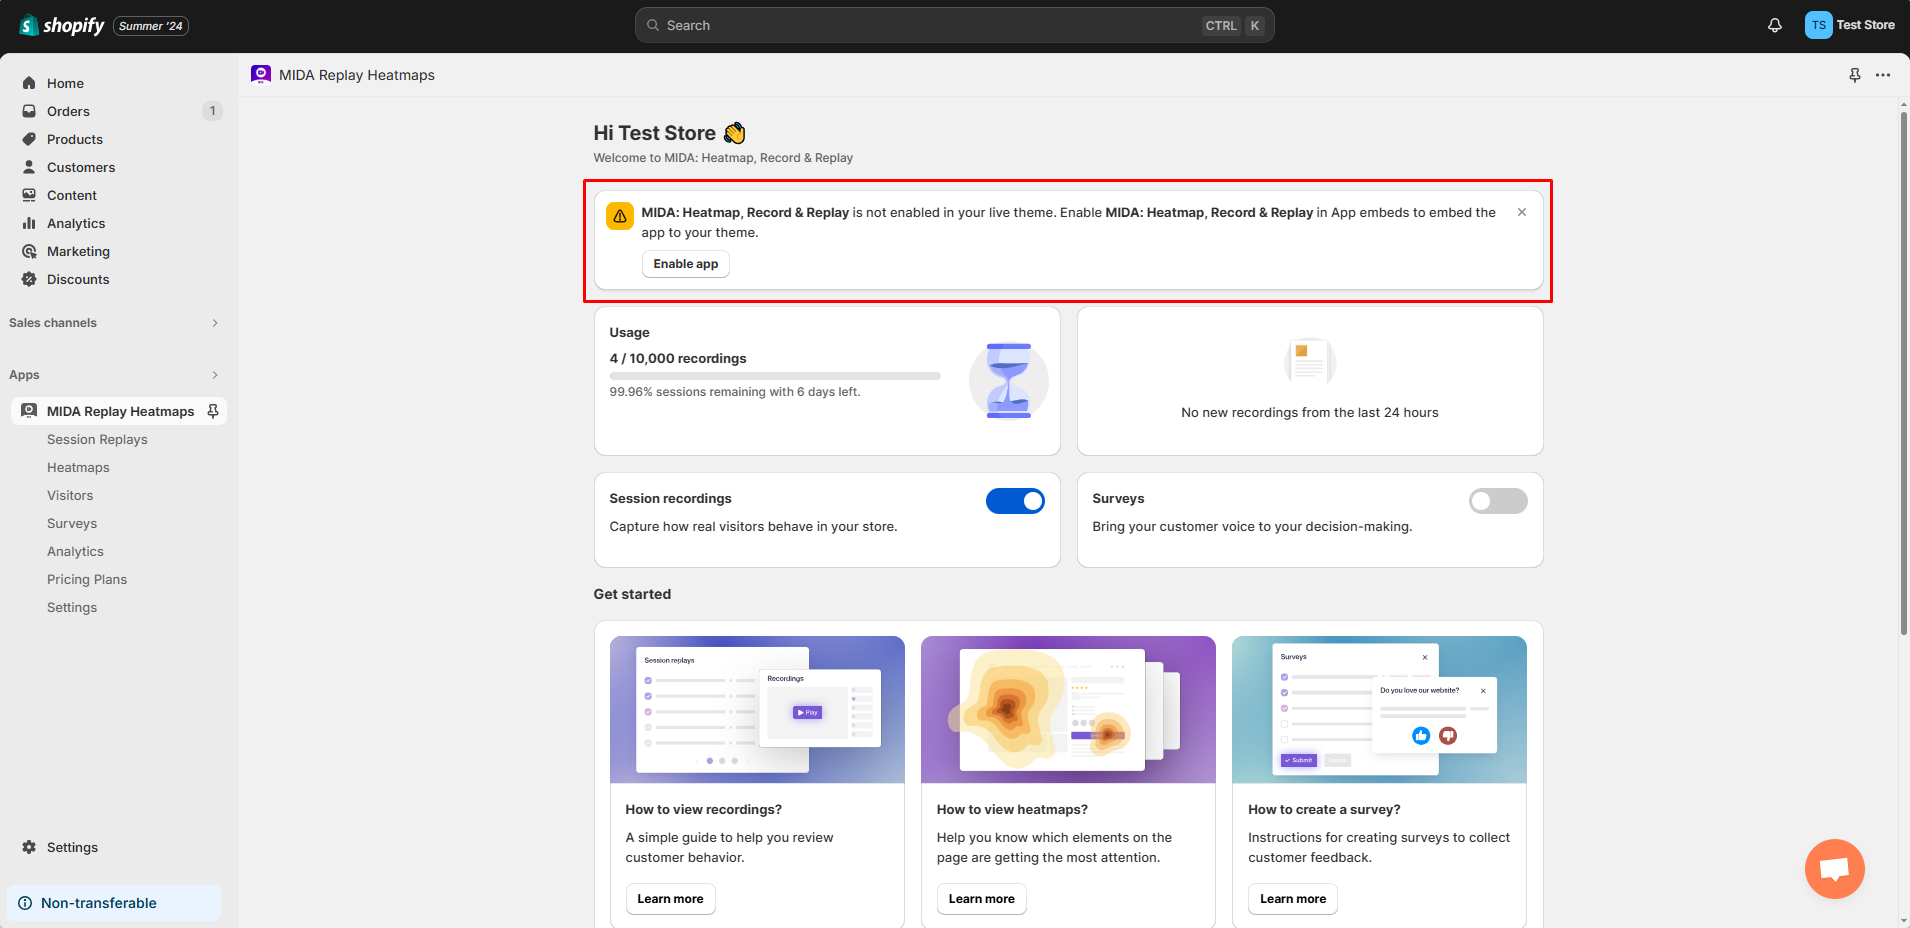Click the usage recordings progress bar
The image size is (1910, 928).
775,376
